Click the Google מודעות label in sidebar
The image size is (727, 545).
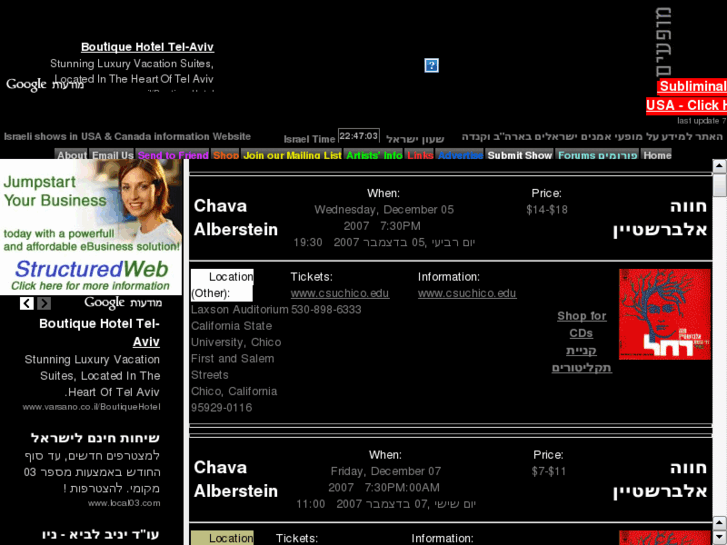tap(123, 303)
